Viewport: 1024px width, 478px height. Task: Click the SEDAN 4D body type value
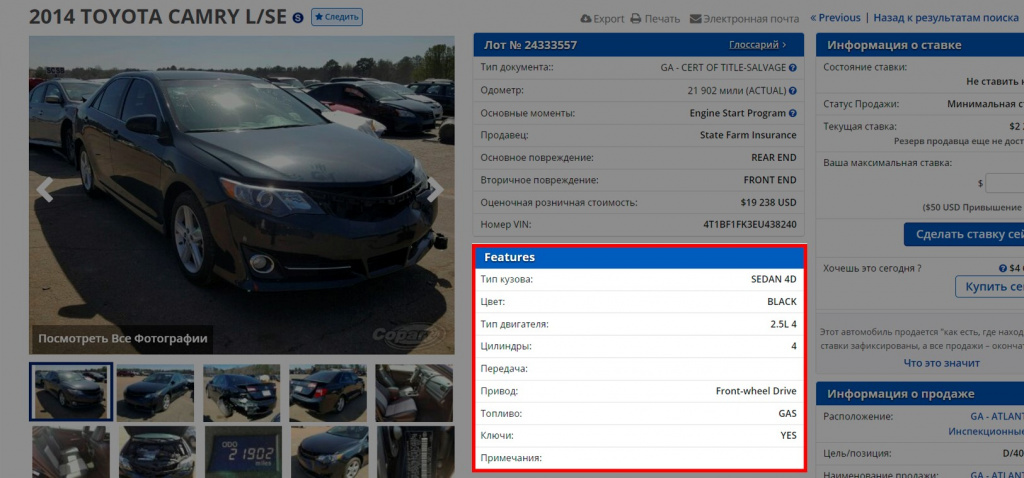pos(774,279)
